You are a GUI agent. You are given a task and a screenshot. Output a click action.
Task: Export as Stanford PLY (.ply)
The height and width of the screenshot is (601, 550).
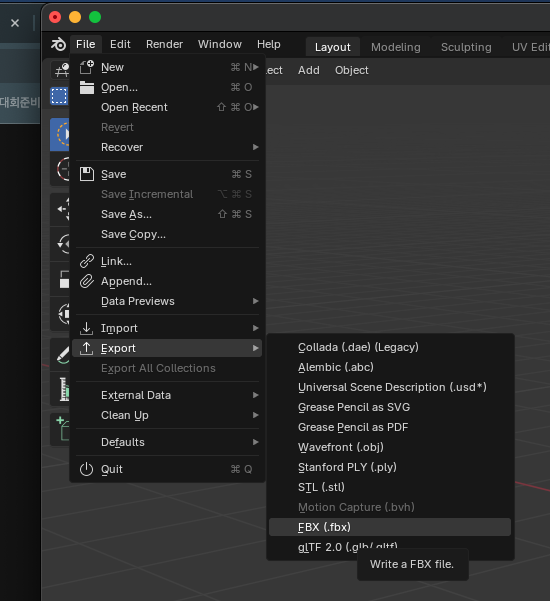[390, 467]
